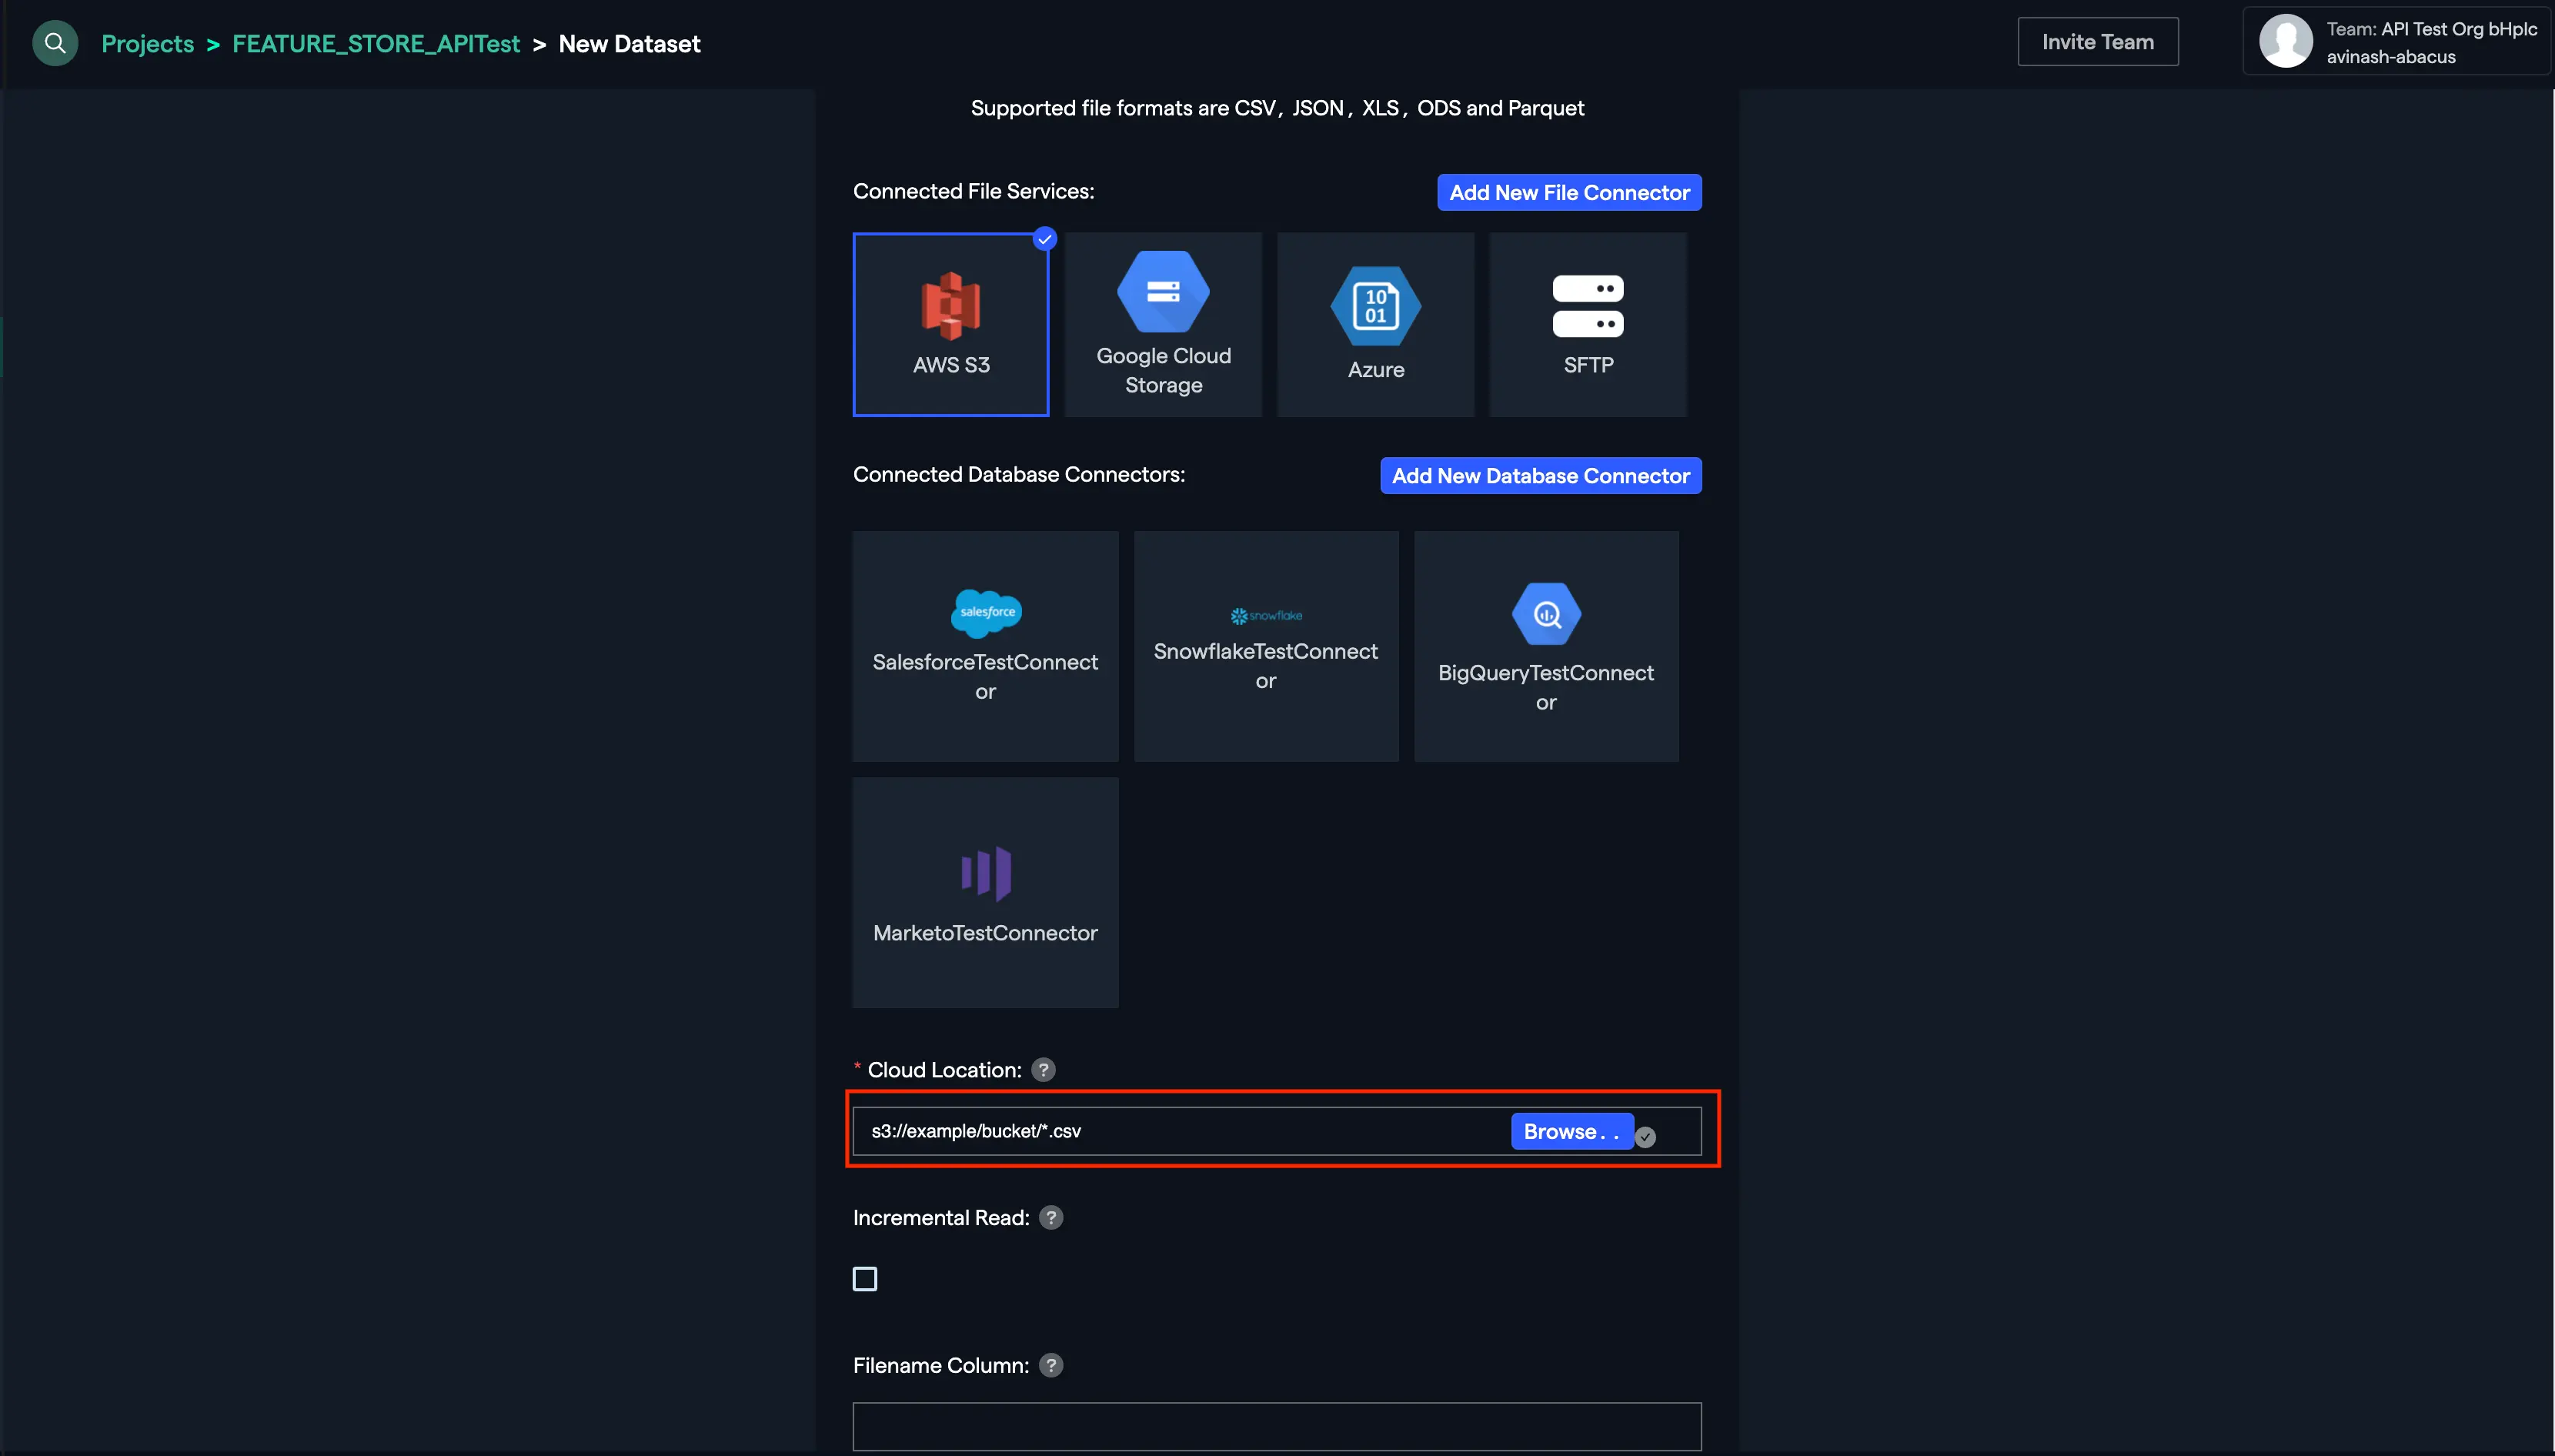The height and width of the screenshot is (1456, 2555).
Task: Open the user profile avatar
Action: pyautogui.click(x=2286, y=41)
